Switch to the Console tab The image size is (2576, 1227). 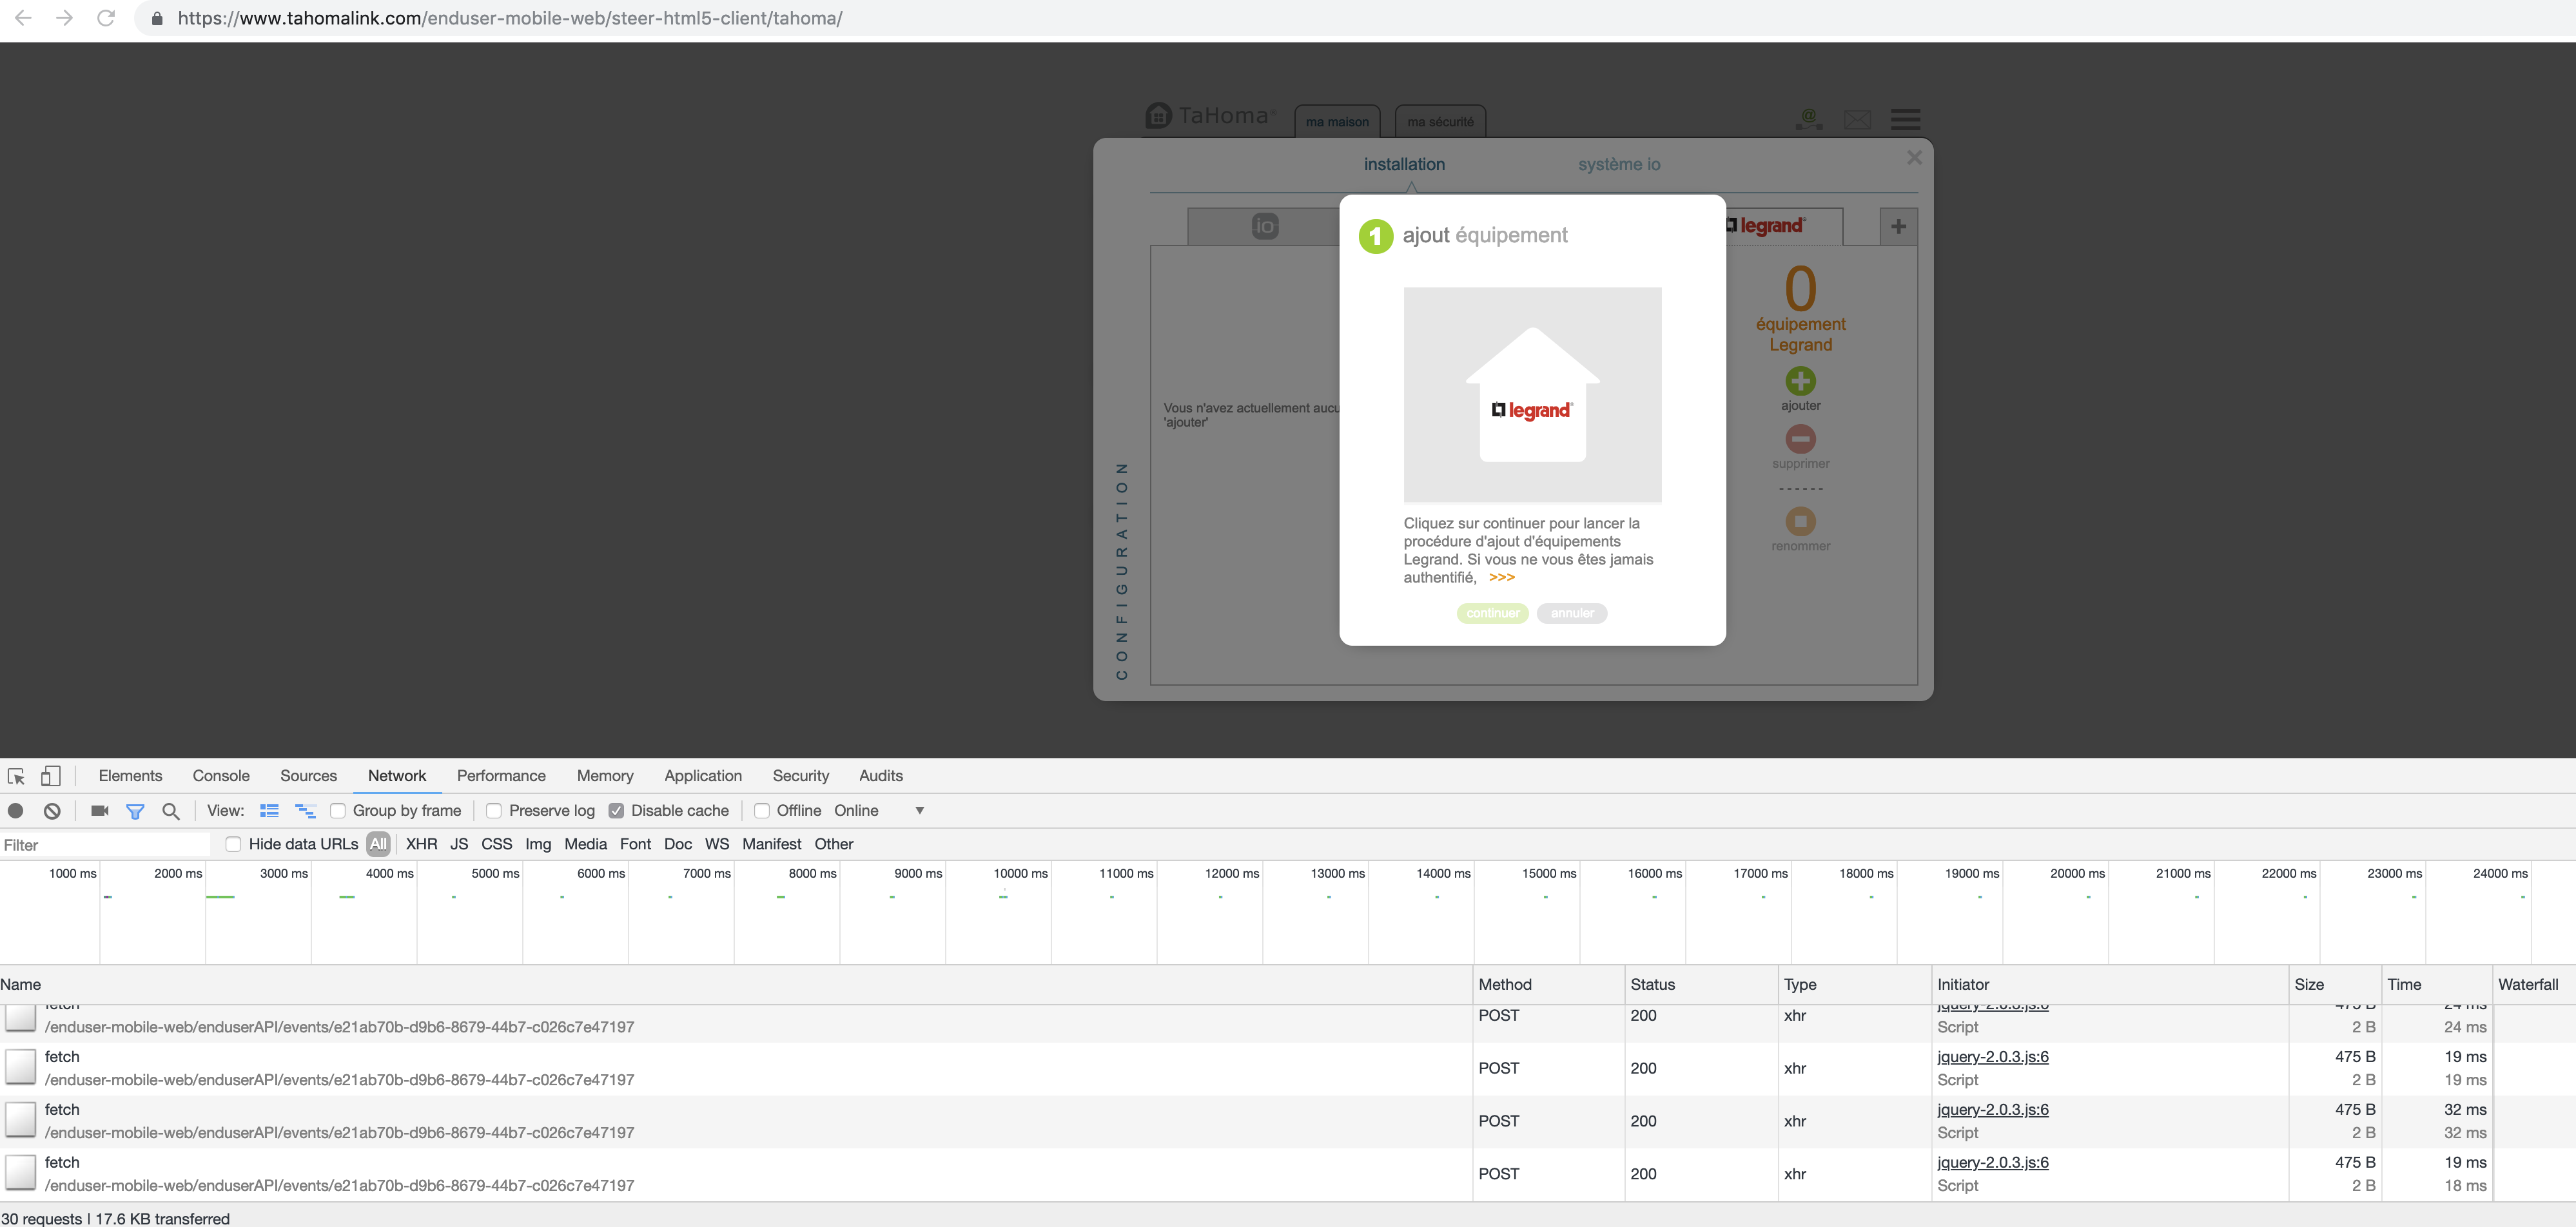pos(221,776)
